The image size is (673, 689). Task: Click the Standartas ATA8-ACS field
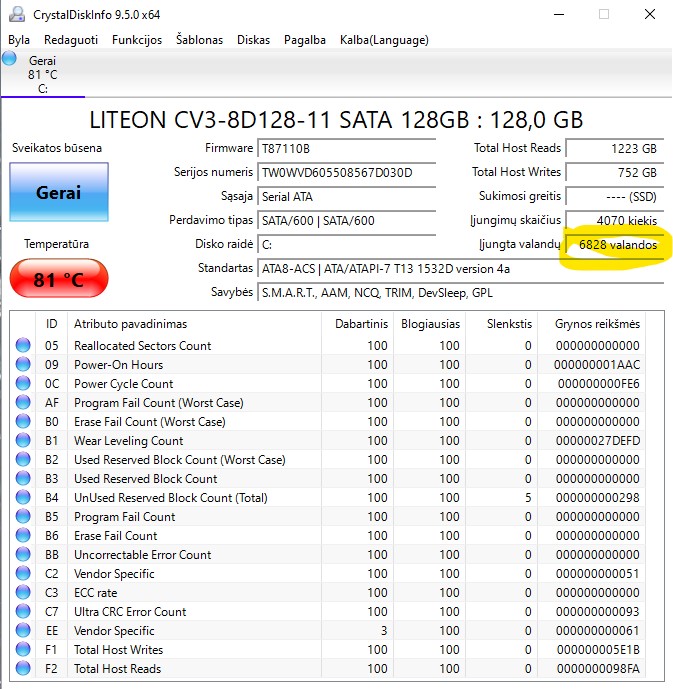click(x=460, y=268)
